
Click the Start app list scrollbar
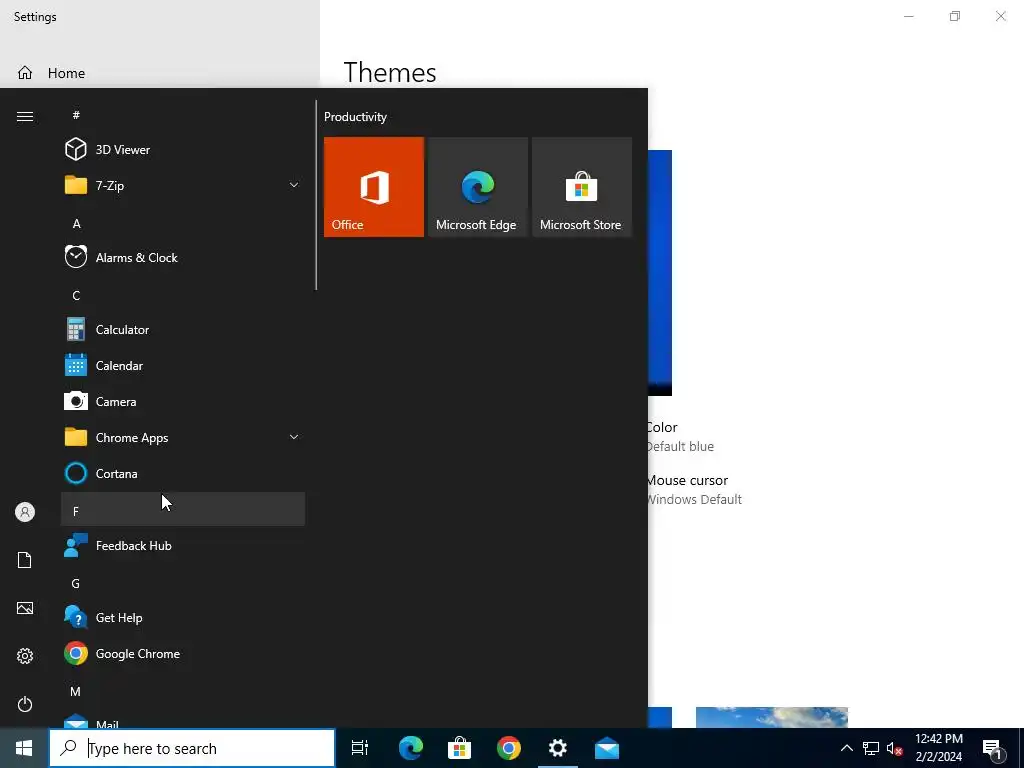click(316, 195)
